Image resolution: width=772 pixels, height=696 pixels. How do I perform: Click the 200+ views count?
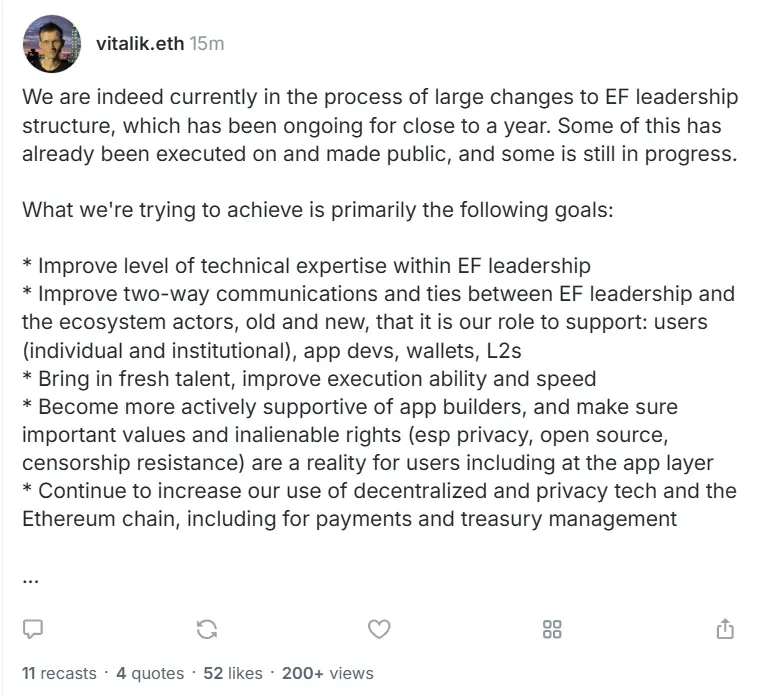pyautogui.click(x=327, y=673)
